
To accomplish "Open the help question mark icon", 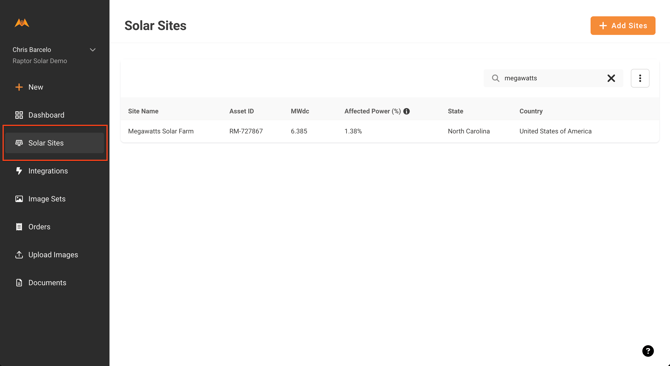I will pos(648,351).
